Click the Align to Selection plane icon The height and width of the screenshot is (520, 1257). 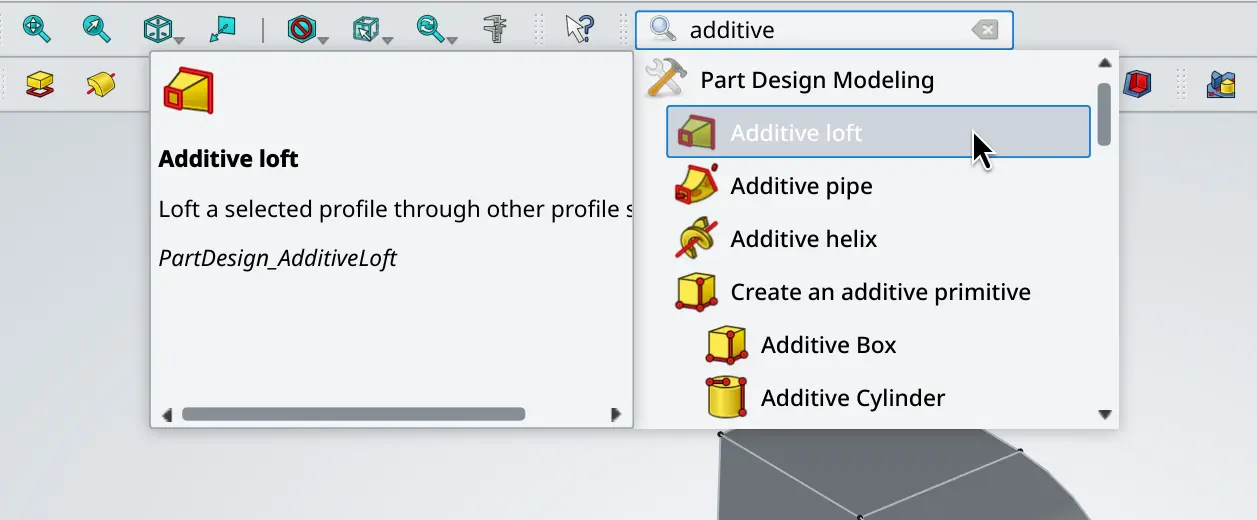tap(222, 29)
